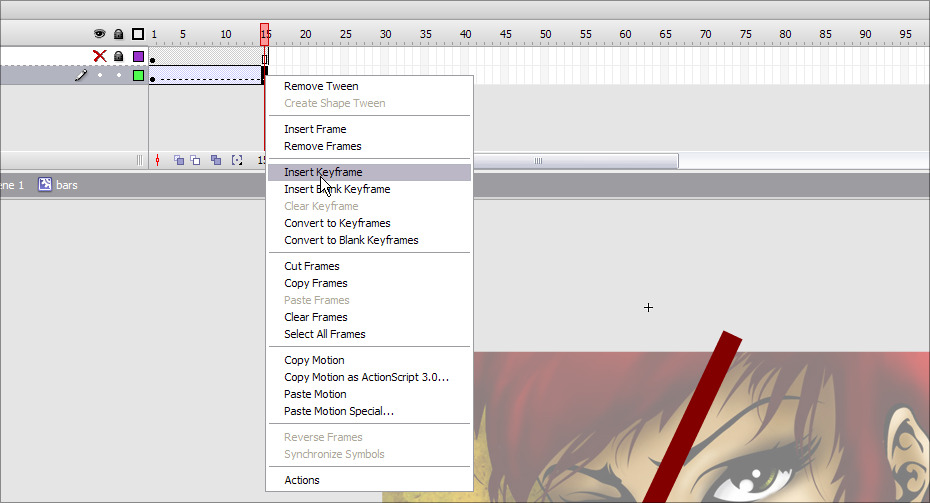
Task: Click the purple outline color swatch
Action: (139, 57)
